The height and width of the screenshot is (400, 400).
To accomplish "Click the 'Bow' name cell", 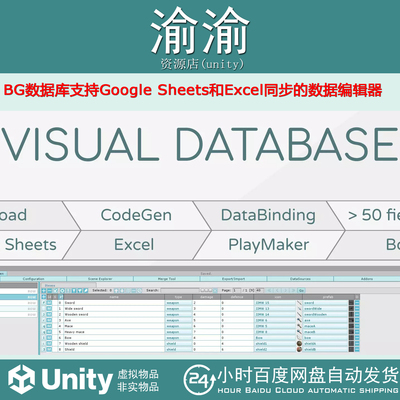I will 114,338.
